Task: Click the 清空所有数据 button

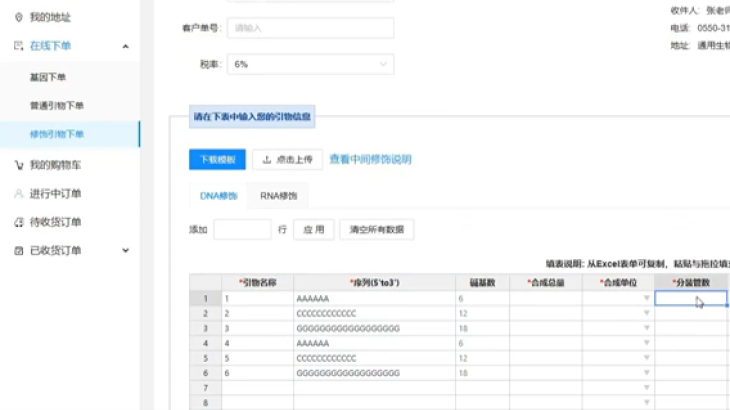Action: (376, 230)
